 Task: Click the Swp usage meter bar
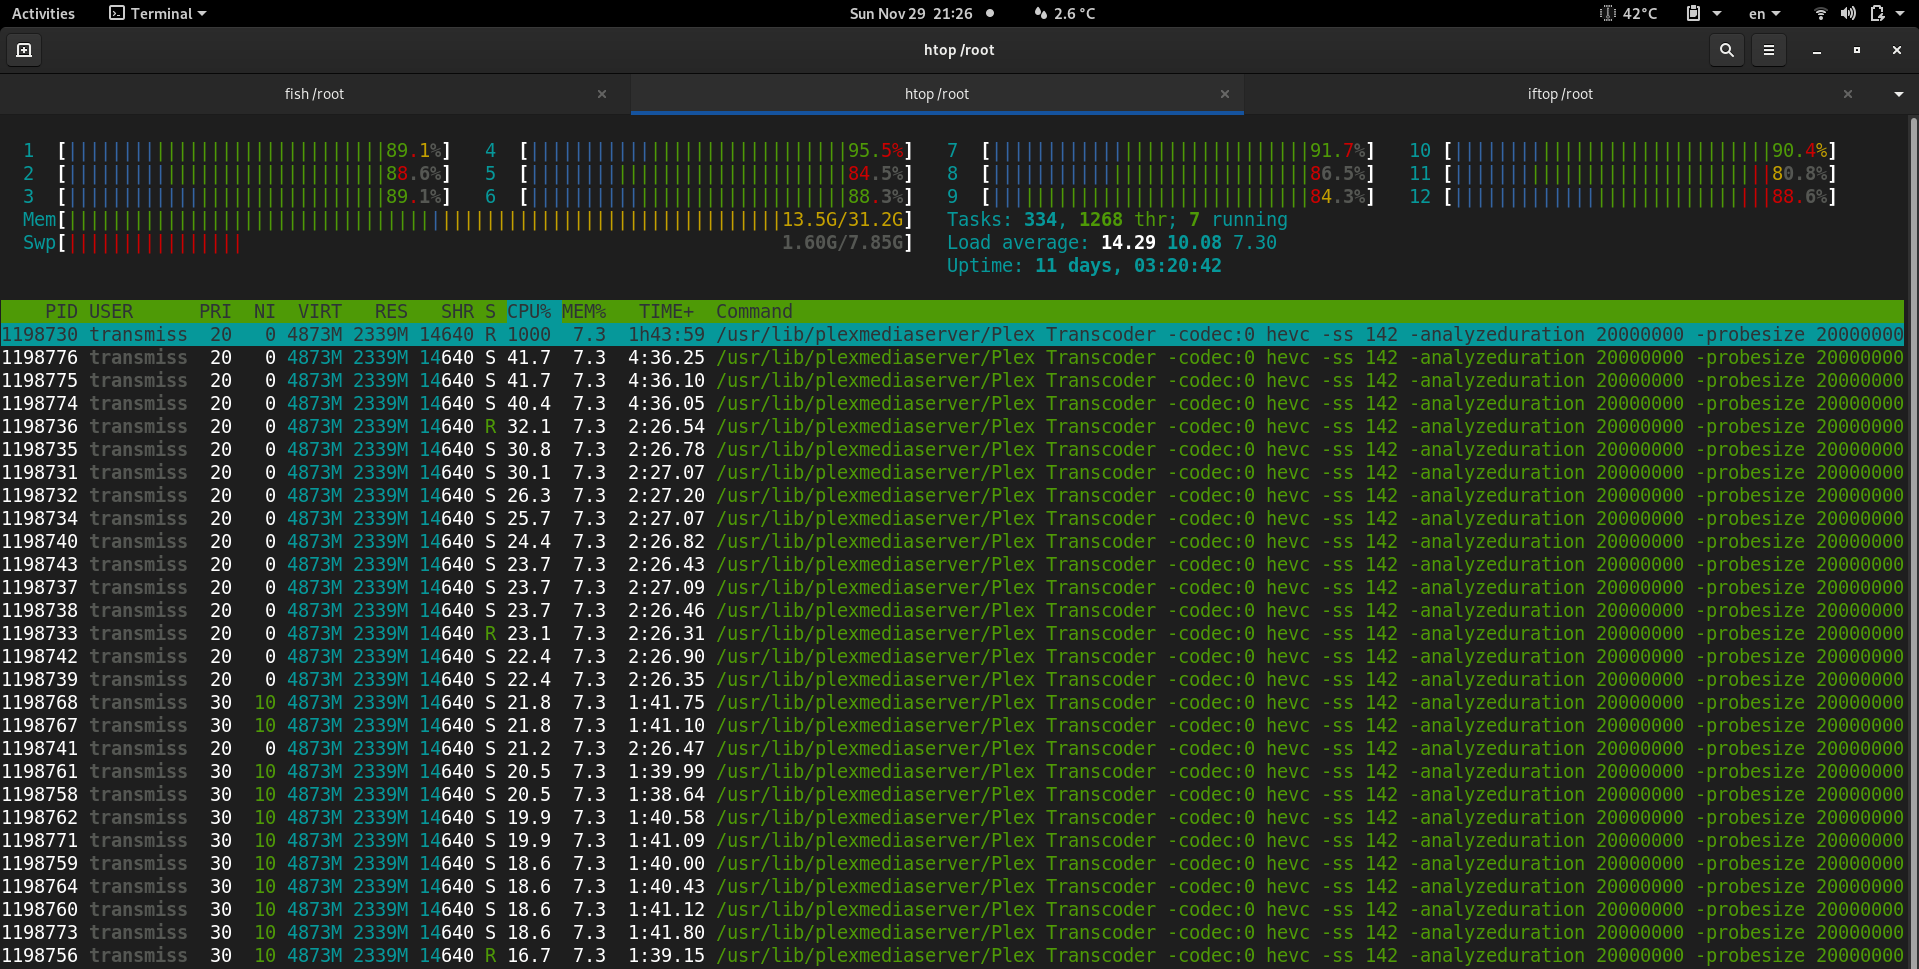click(468, 243)
